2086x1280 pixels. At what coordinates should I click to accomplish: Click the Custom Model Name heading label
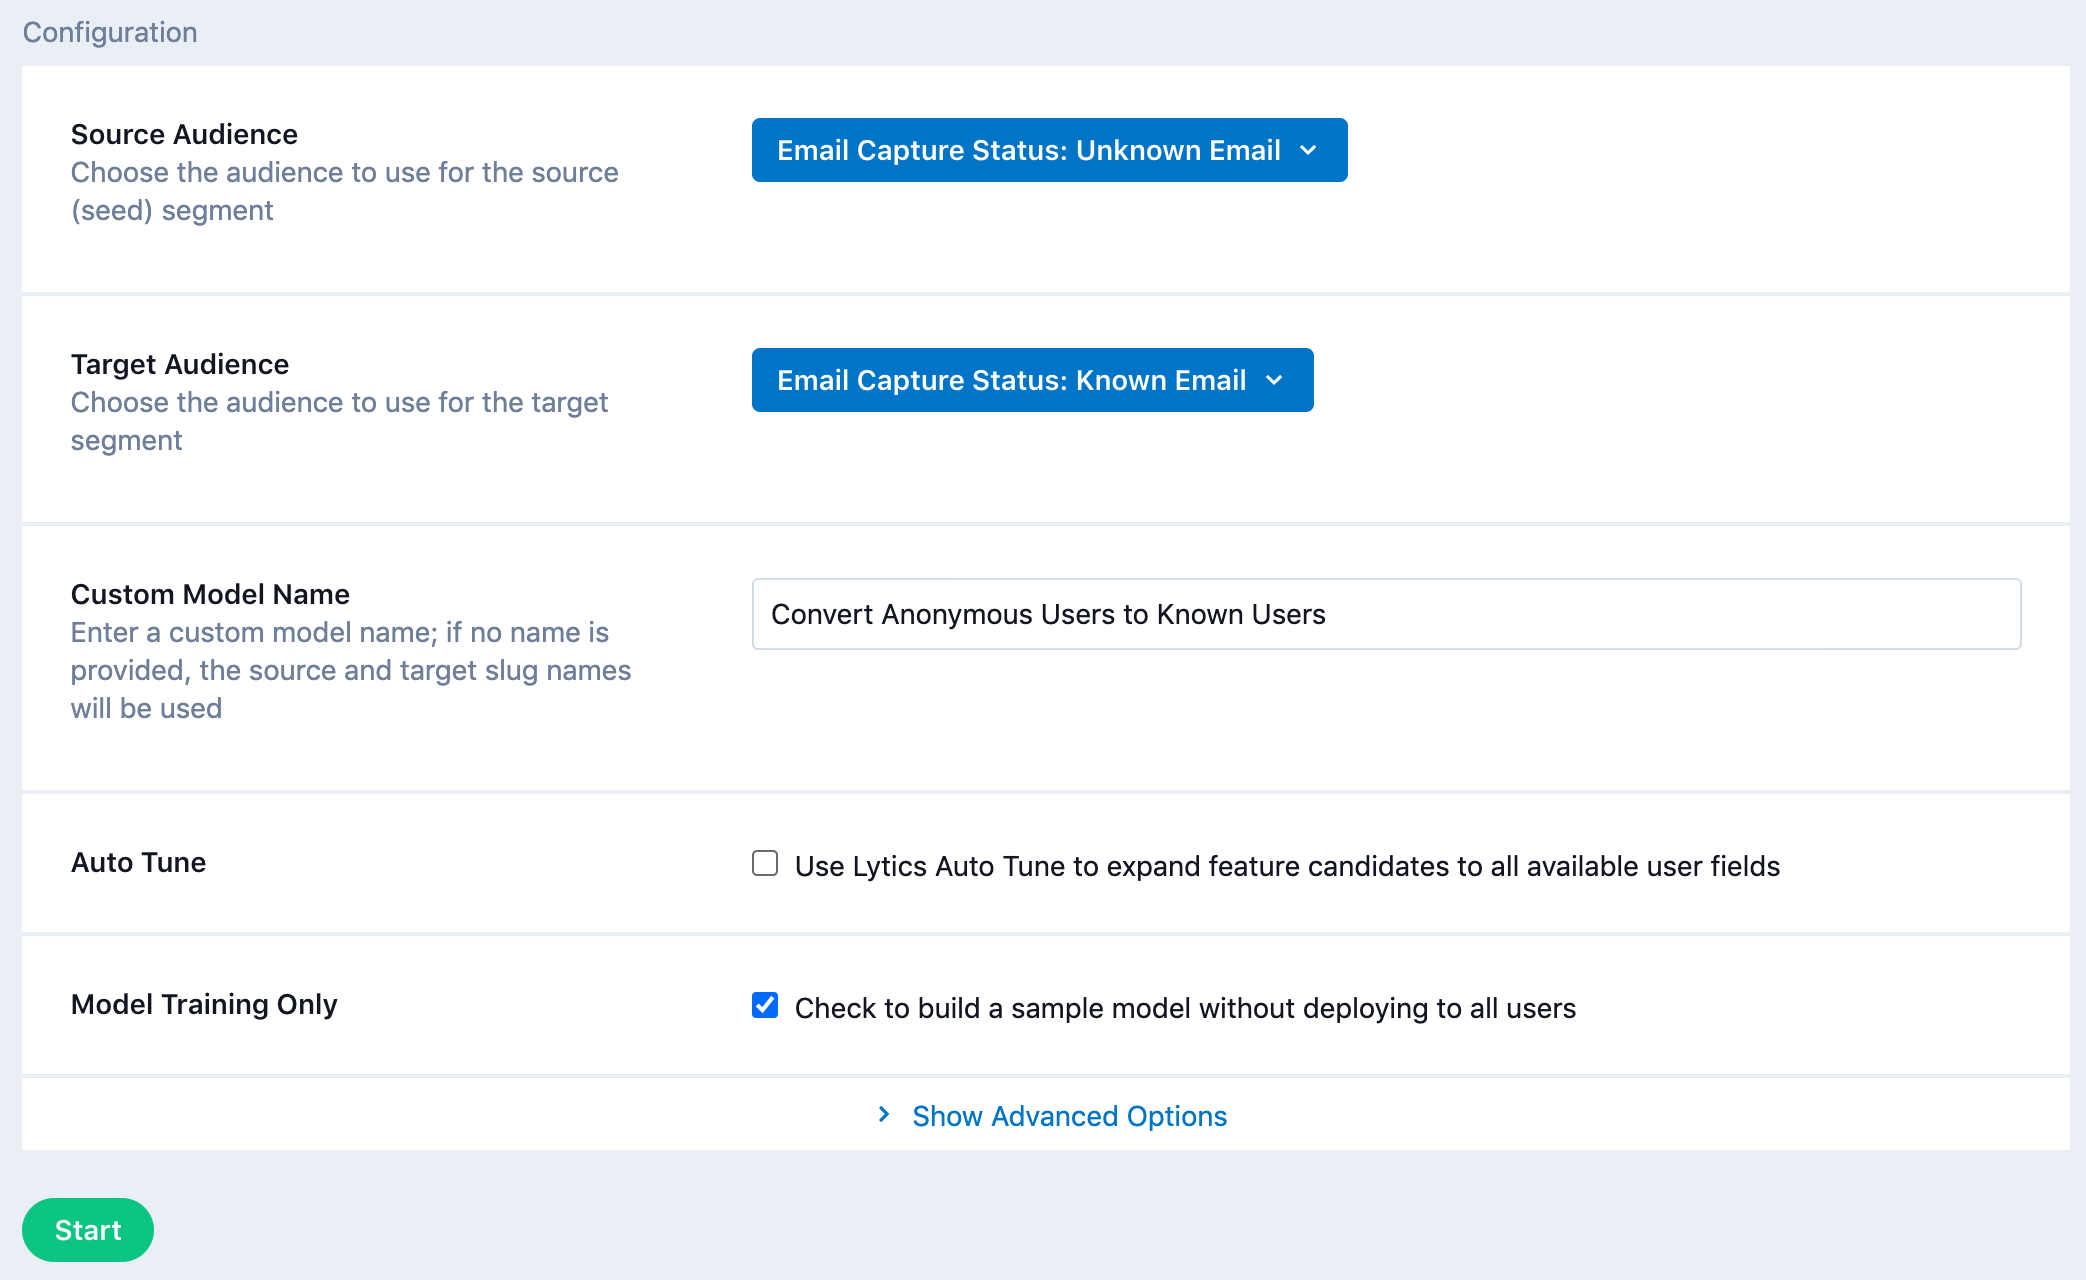(x=210, y=594)
